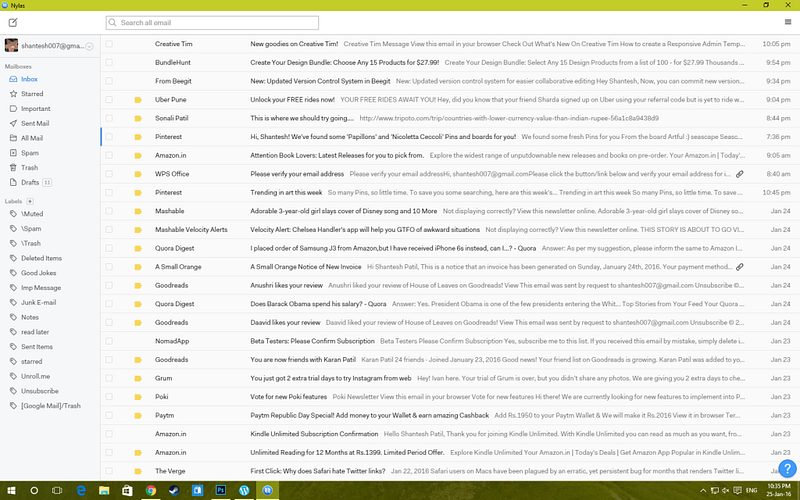The image size is (800, 500).
Task: Click the blue help question mark button
Action: pos(787,468)
